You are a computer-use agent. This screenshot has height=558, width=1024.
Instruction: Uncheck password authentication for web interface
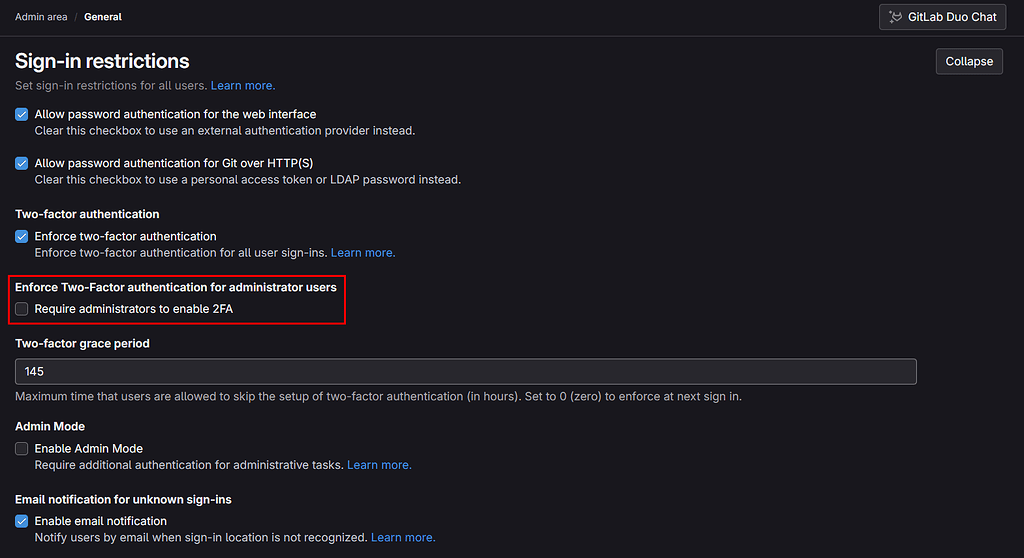click(x=22, y=114)
